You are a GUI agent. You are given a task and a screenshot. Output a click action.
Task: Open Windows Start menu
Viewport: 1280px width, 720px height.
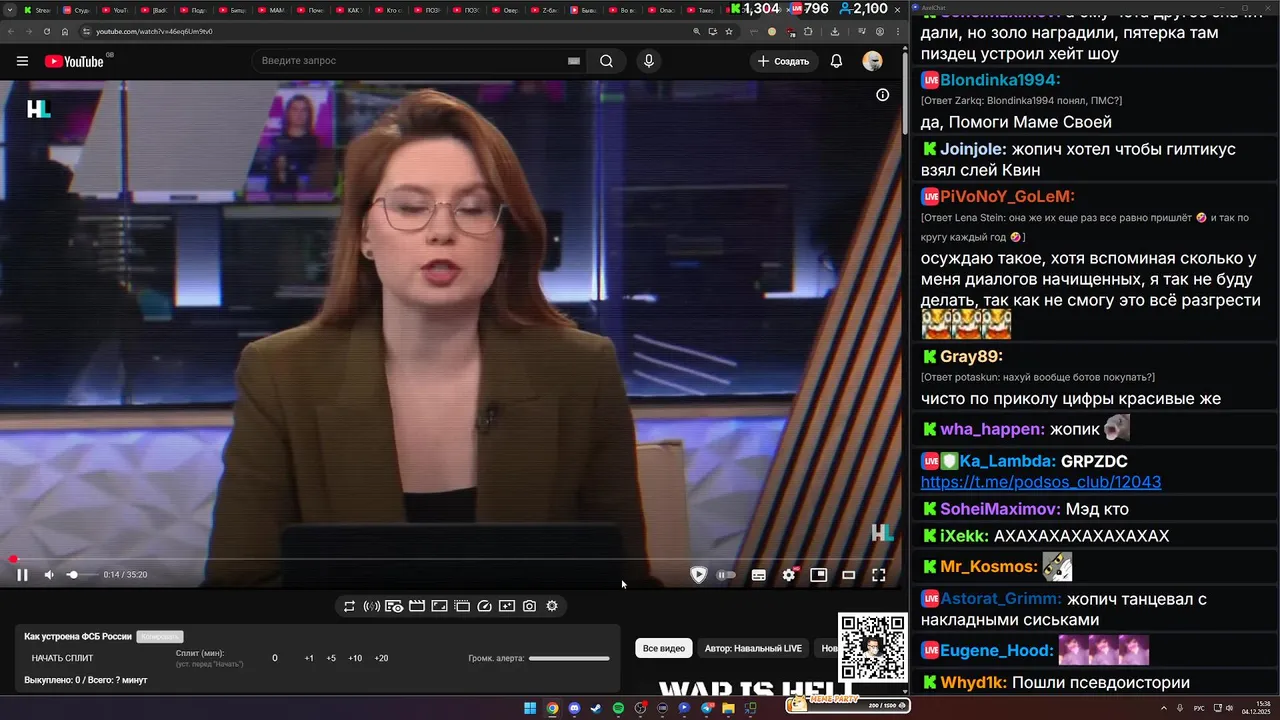tap(530, 708)
